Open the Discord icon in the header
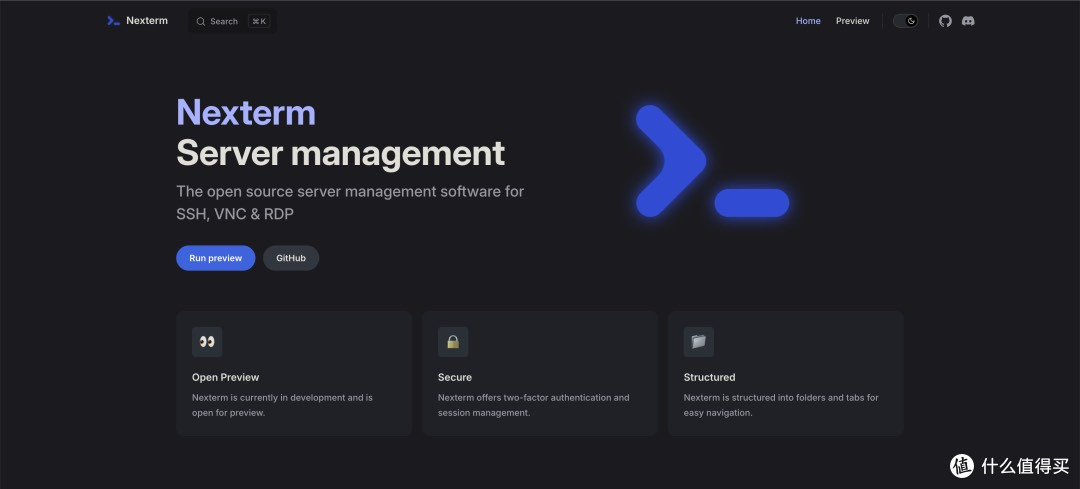1080x489 pixels. tap(968, 21)
